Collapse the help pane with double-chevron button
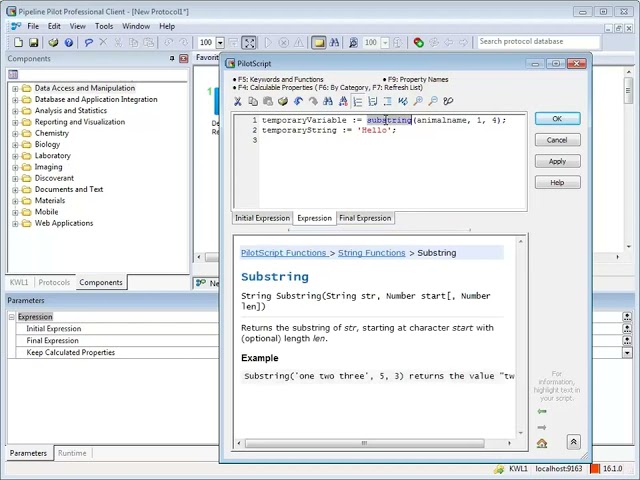 (573, 442)
